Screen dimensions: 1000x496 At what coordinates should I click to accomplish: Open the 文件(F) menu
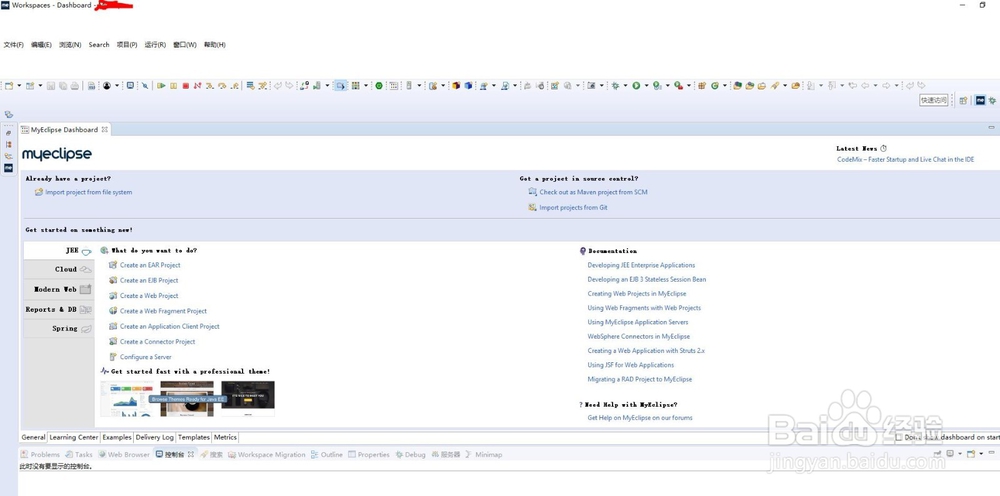(x=13, y=45)
